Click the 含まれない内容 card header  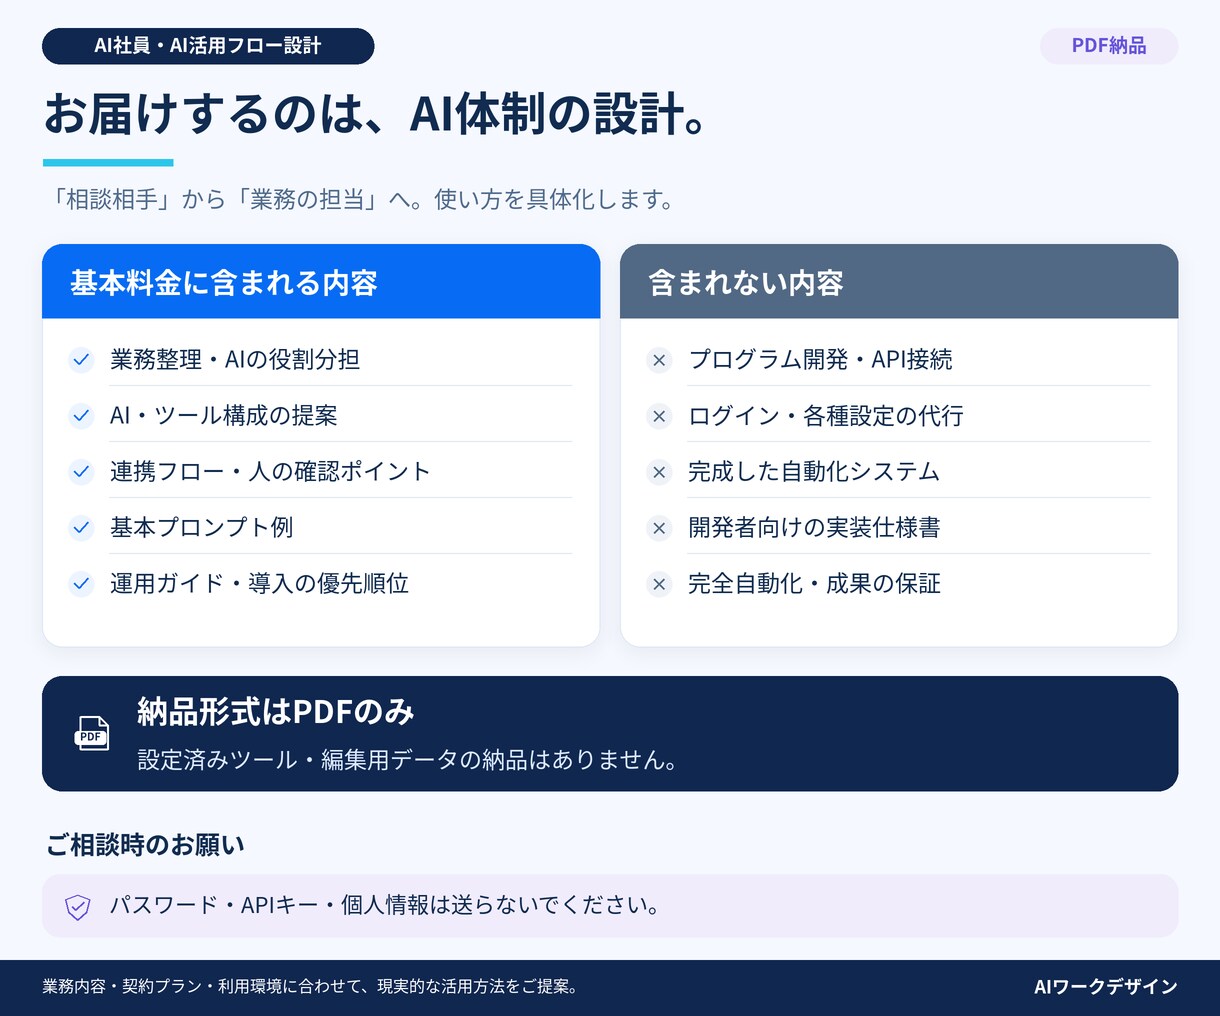[x=899, y=282]
